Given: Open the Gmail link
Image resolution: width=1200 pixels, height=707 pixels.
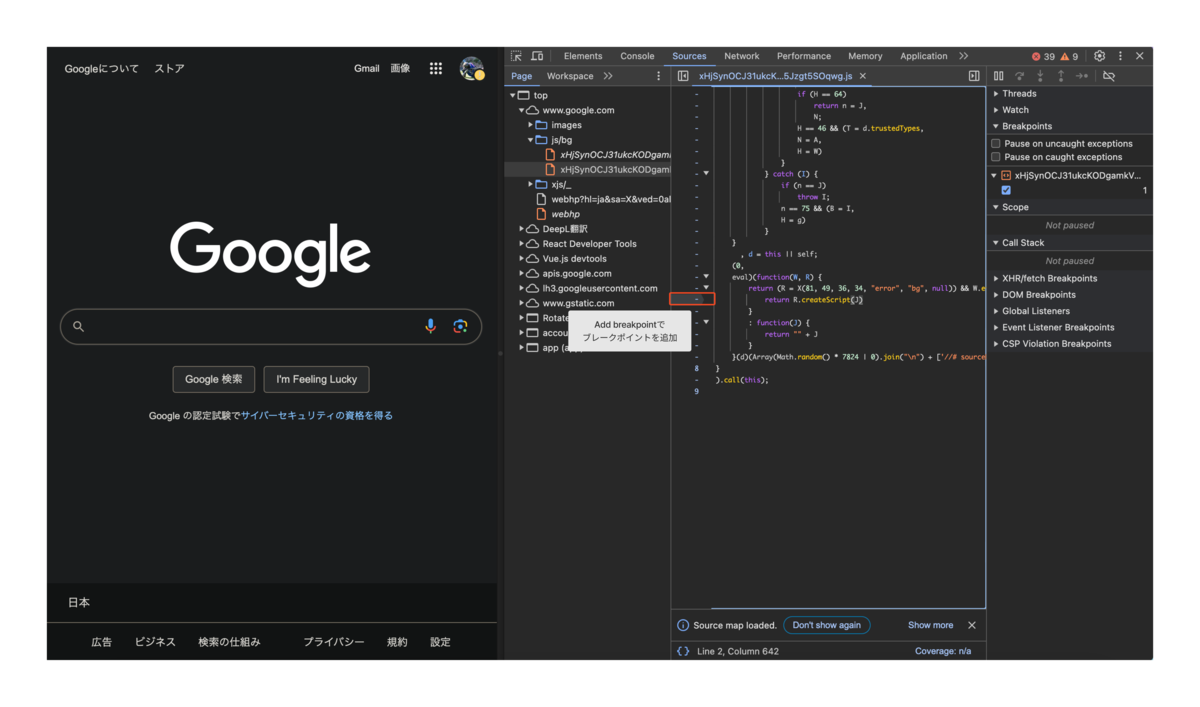Looking at the screenshot, I should pyautogui.click(x=367, y=68).
